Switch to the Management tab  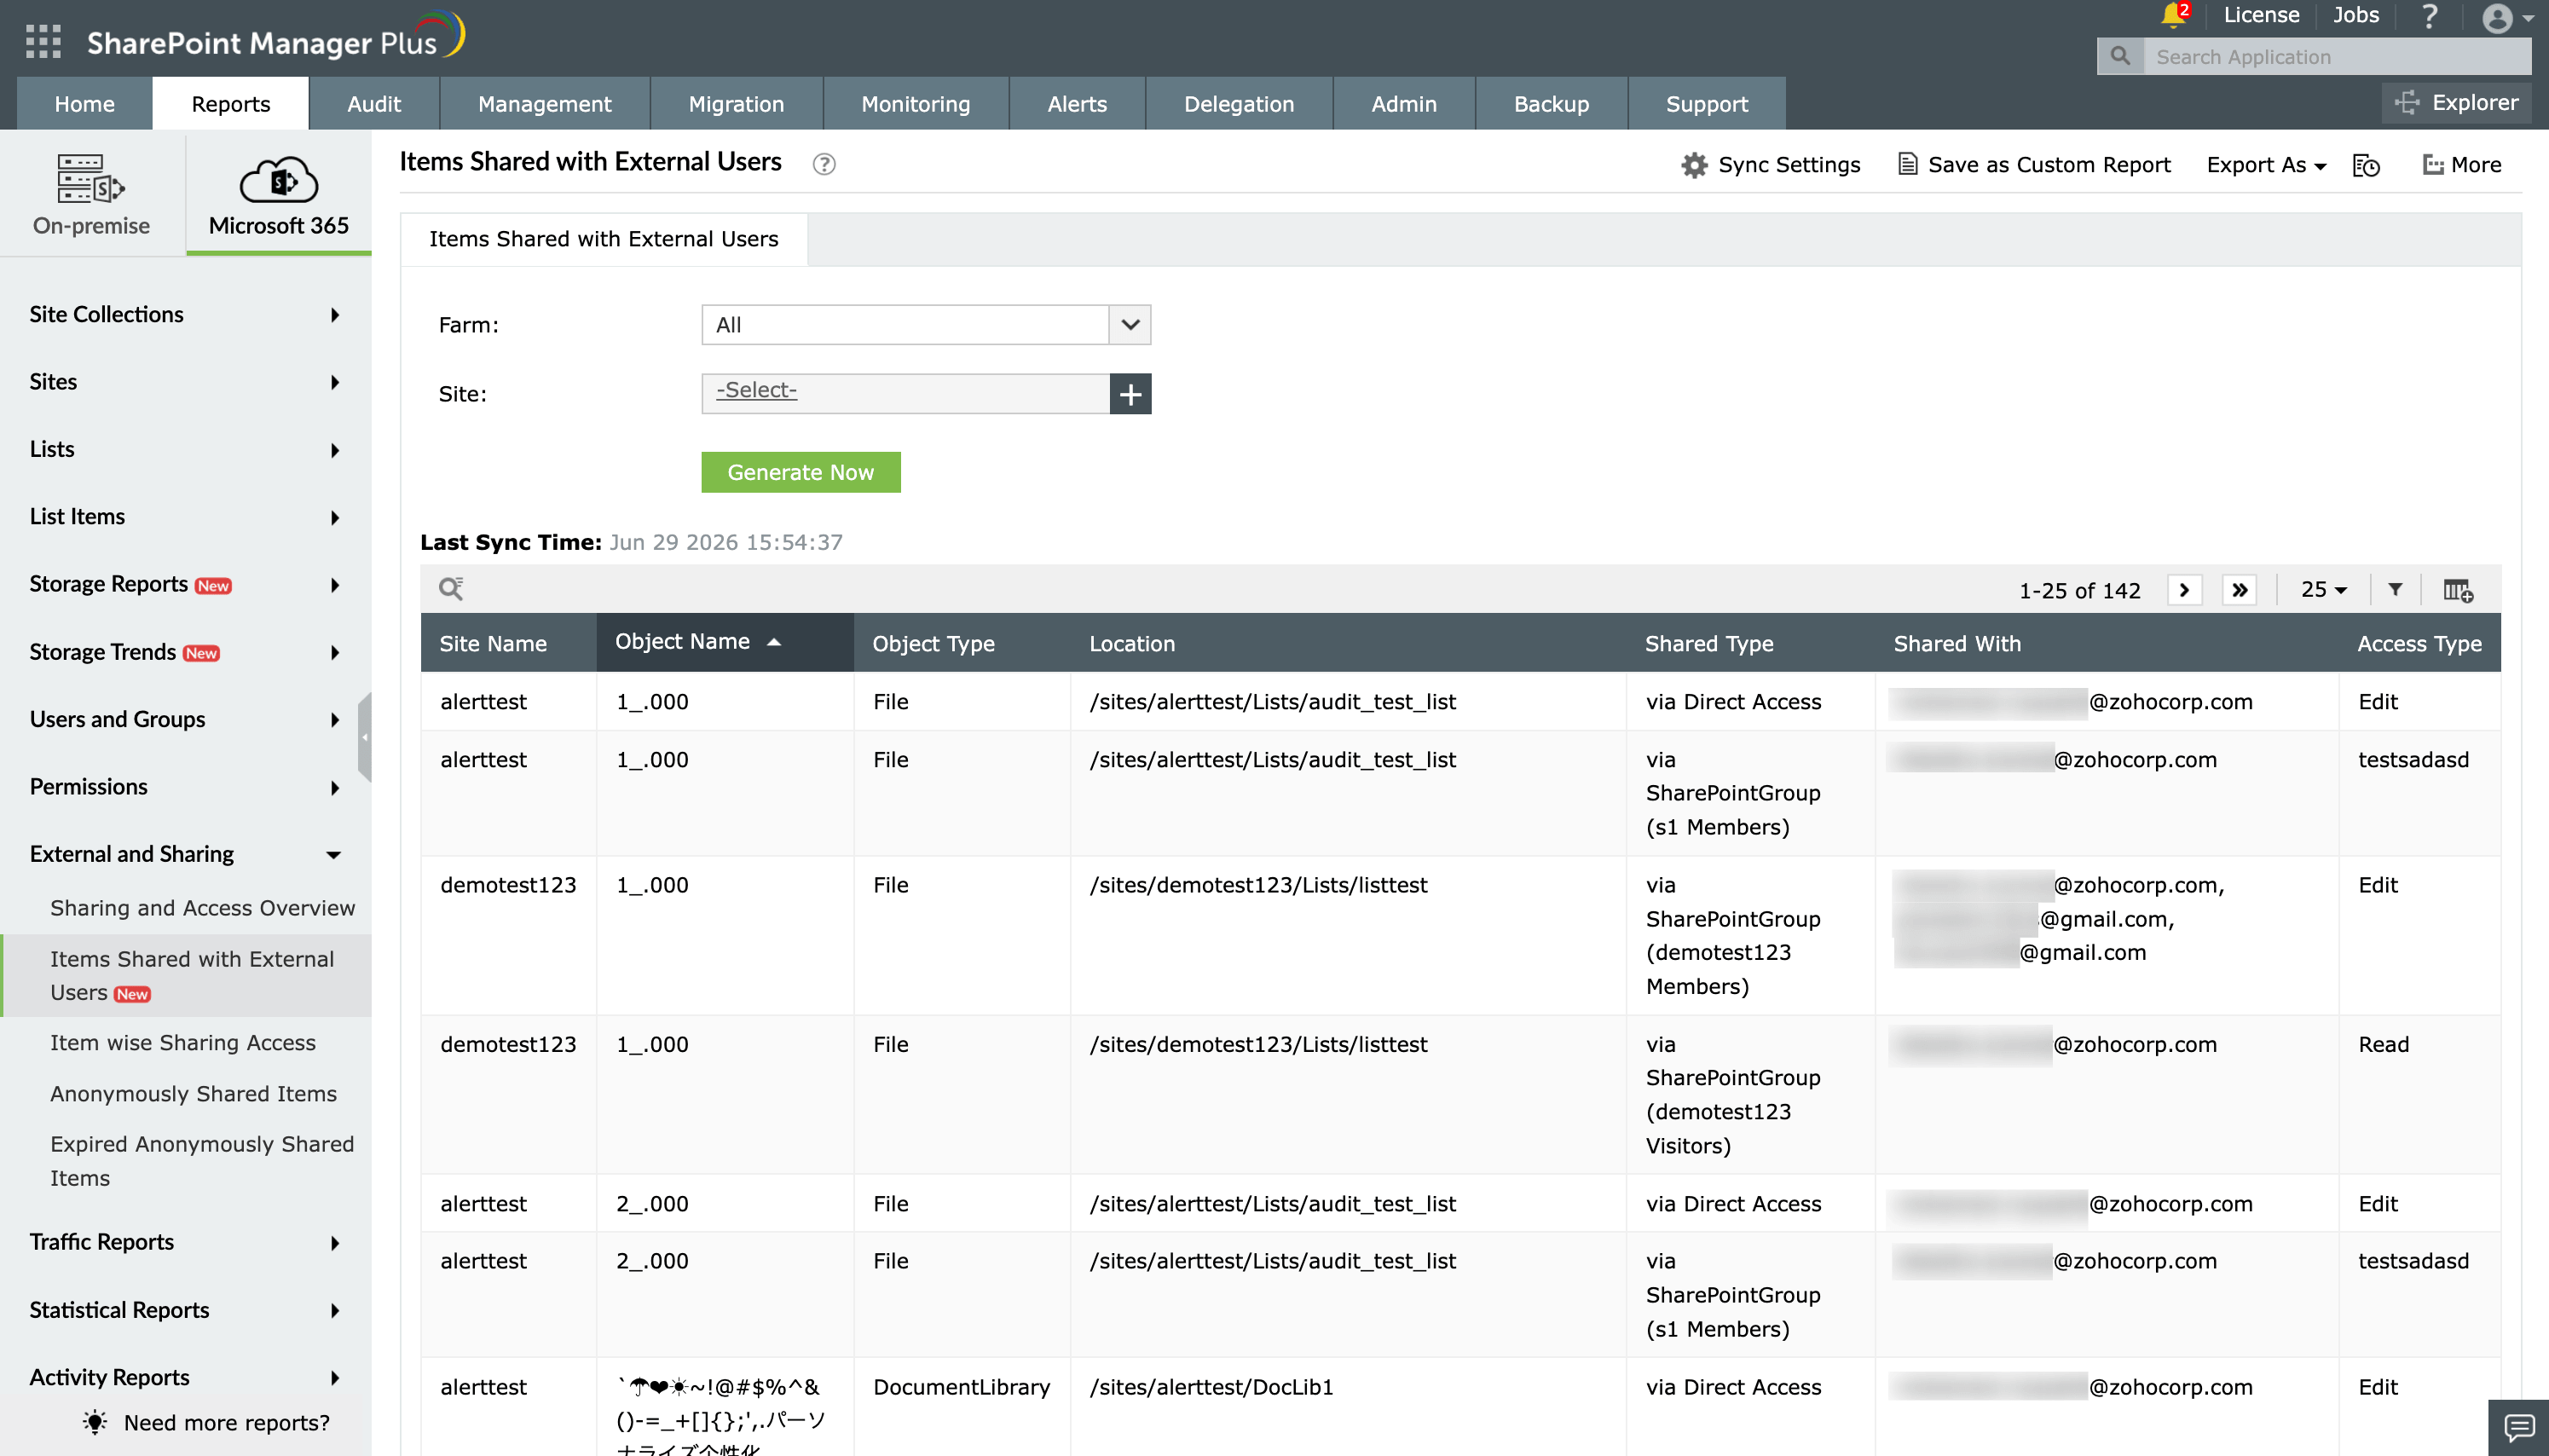tap(545, 104)
